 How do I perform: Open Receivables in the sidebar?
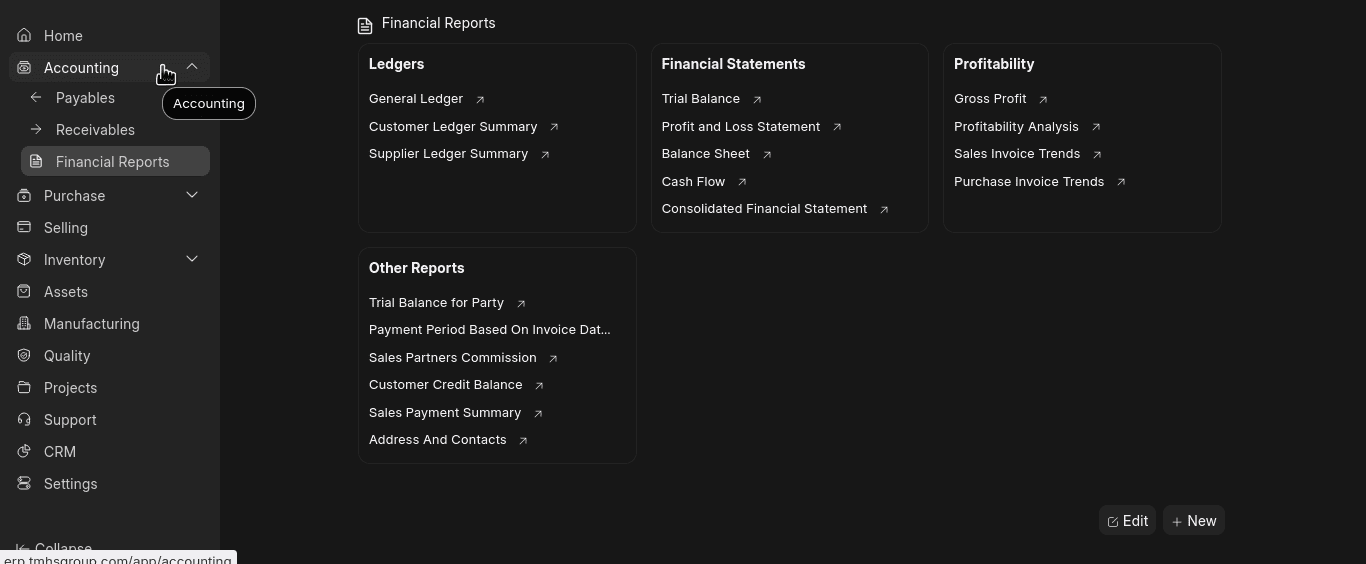[95, 130]
